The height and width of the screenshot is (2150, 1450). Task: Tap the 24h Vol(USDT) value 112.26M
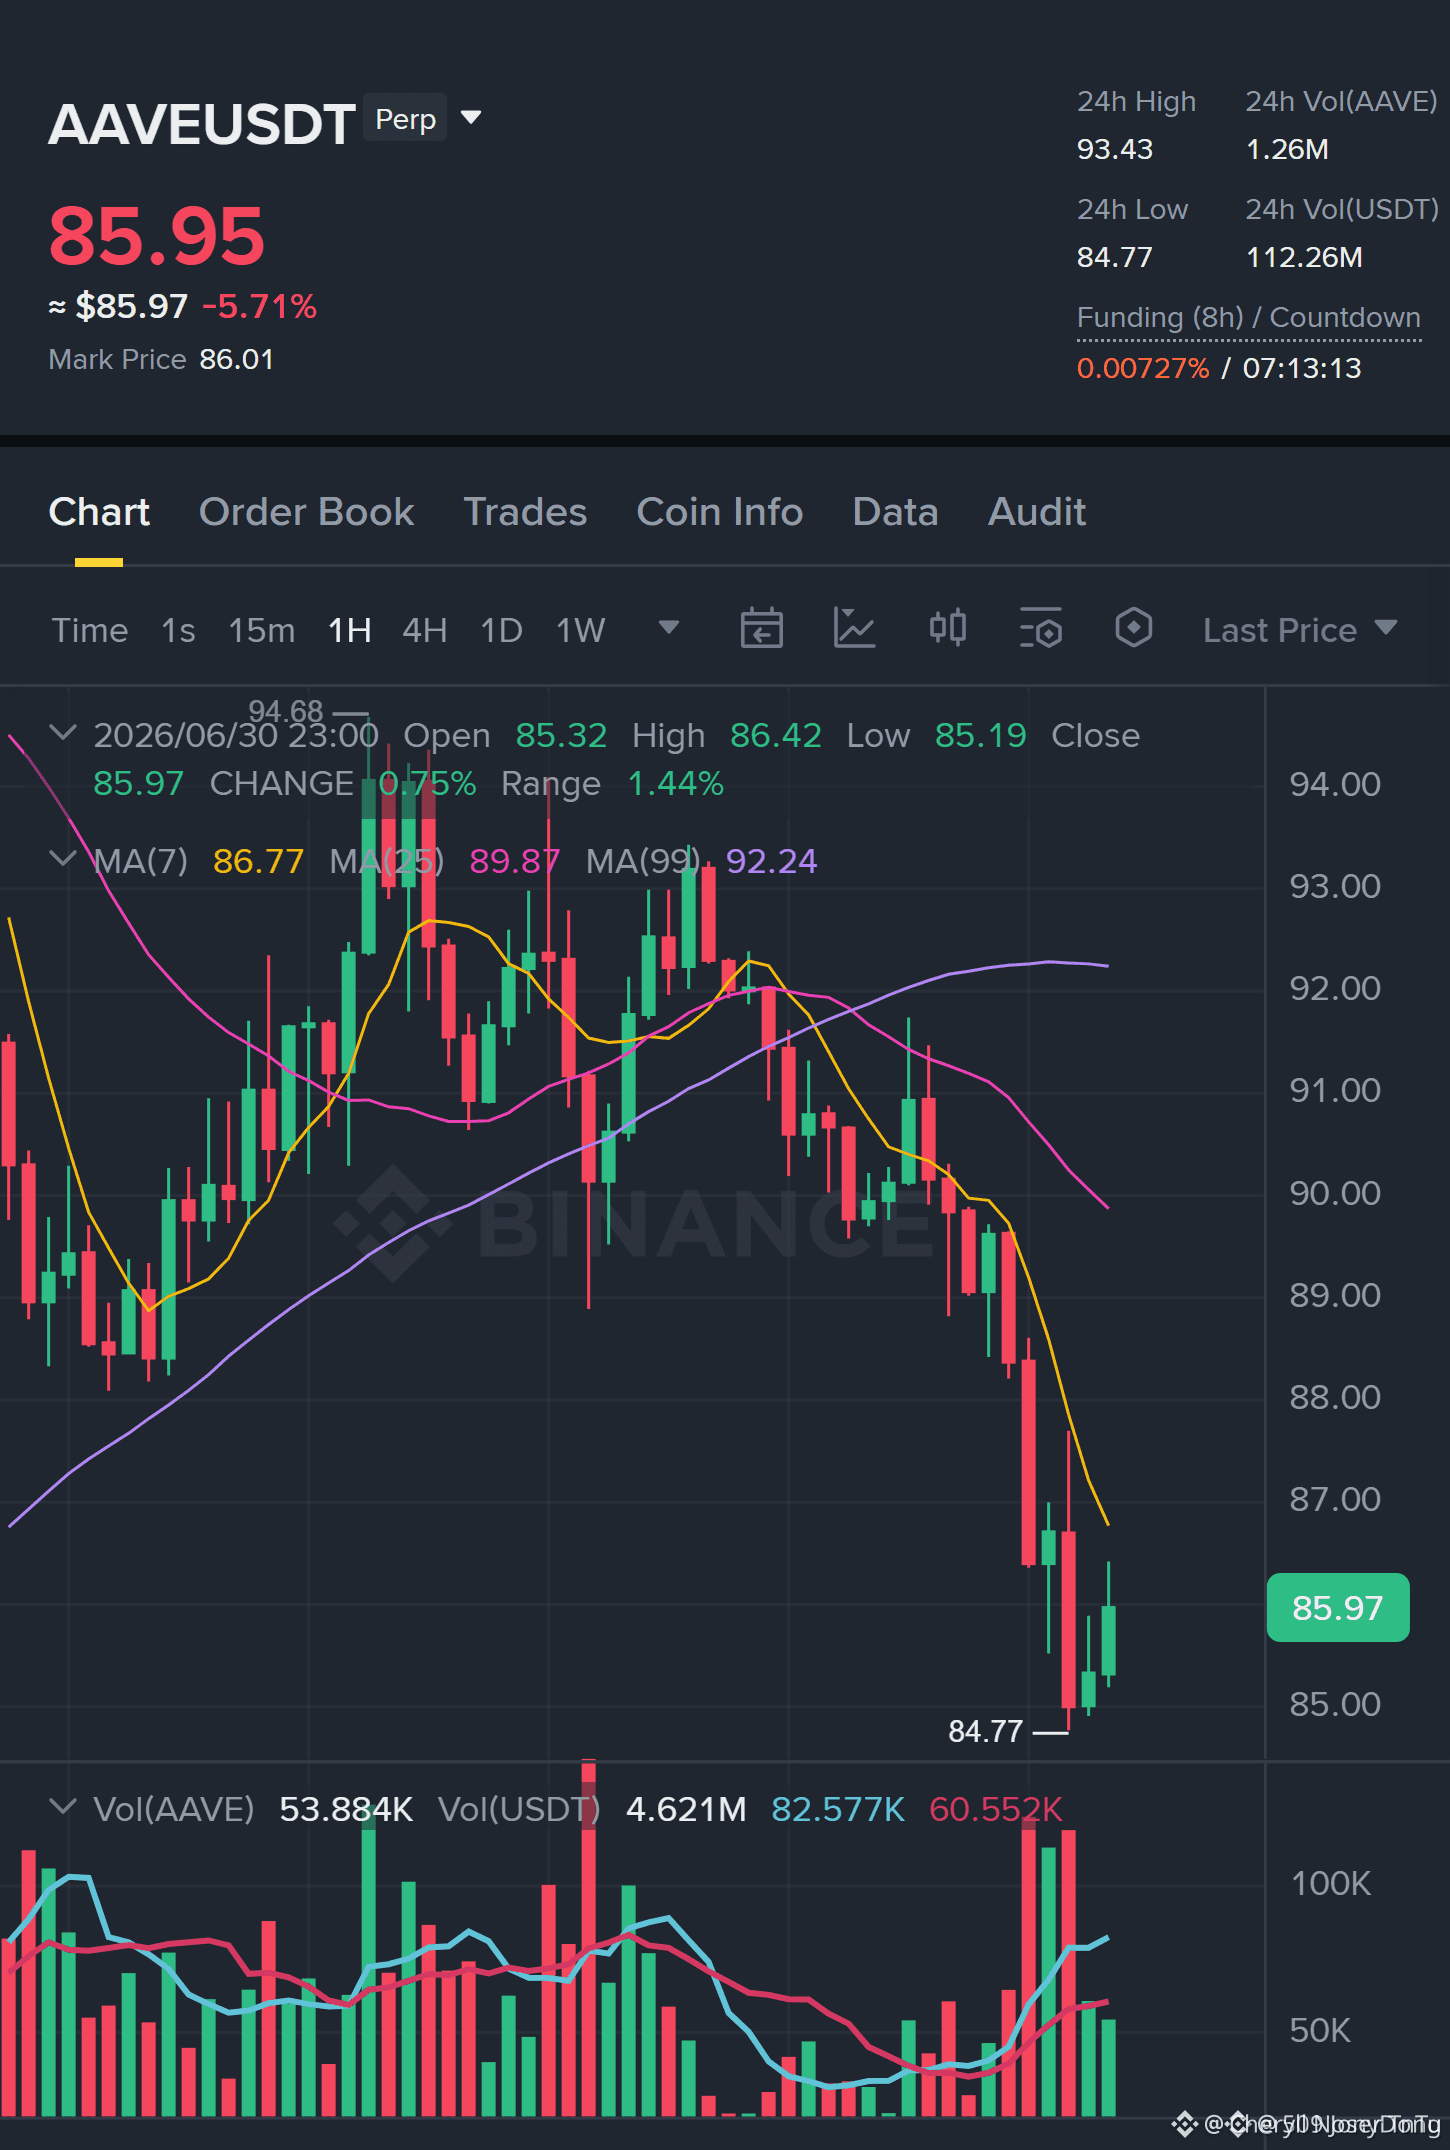1304,257
